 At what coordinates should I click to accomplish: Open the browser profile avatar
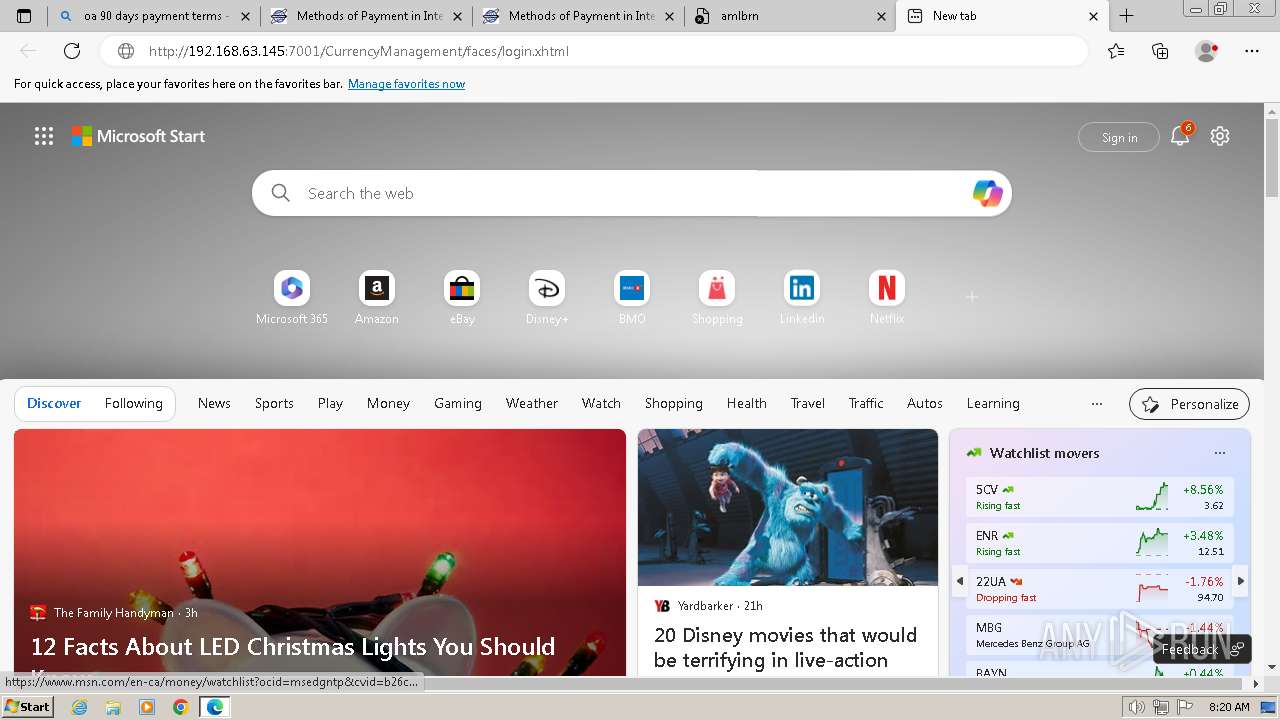pos(1207,51)
